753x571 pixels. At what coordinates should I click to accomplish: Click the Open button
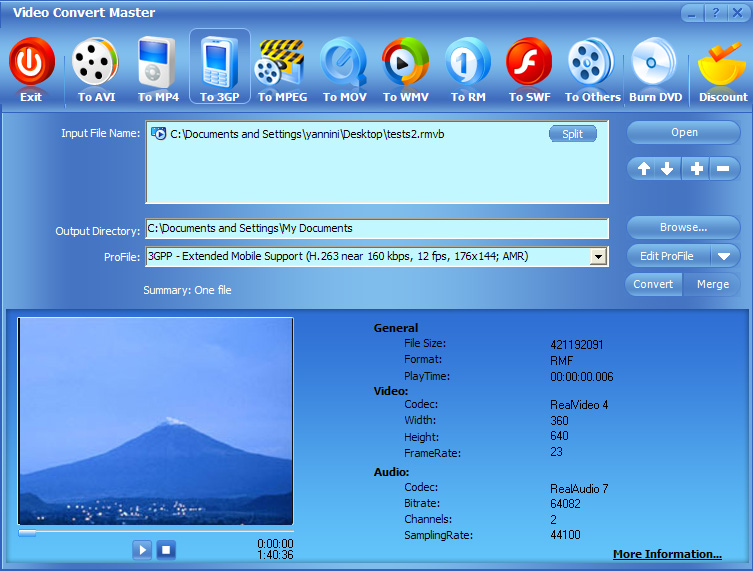[683, 133]
